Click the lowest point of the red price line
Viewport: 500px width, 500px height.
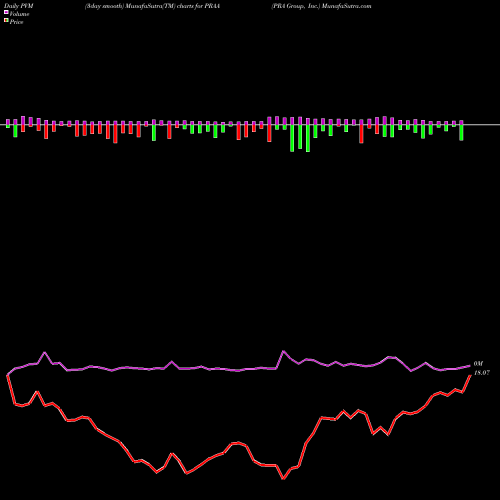(x=283, y=479)
